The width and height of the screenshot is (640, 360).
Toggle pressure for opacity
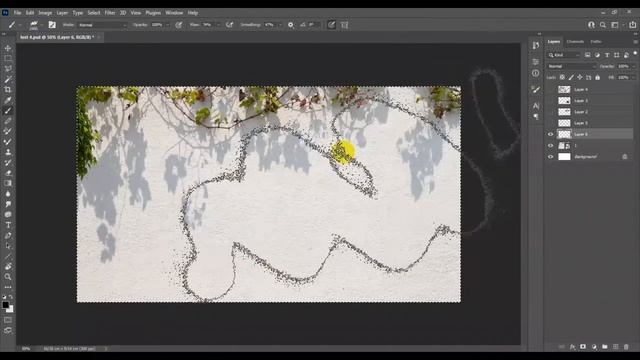coord(178,25)
